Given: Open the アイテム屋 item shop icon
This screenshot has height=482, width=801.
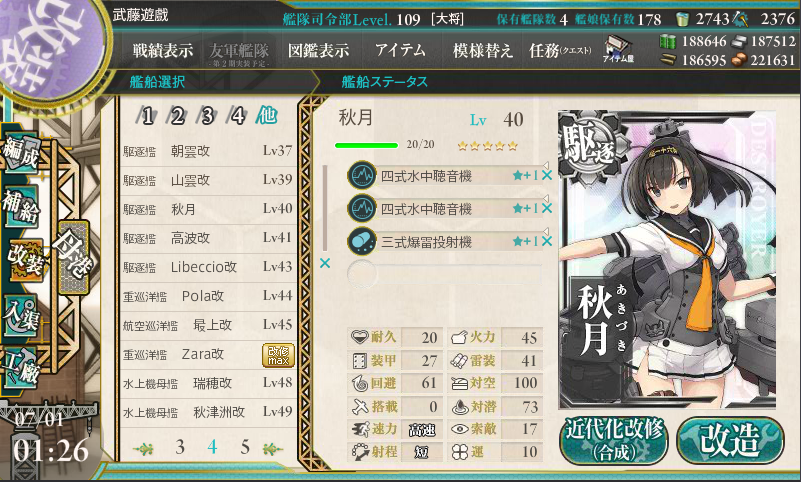Looking at the screenshot, I should click(x=618, y=50).
